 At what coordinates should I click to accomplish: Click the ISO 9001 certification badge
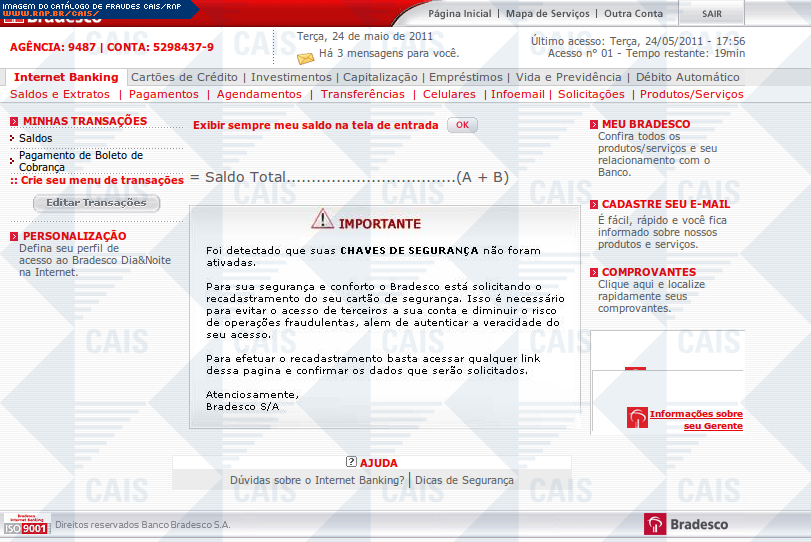coord(26,524)
